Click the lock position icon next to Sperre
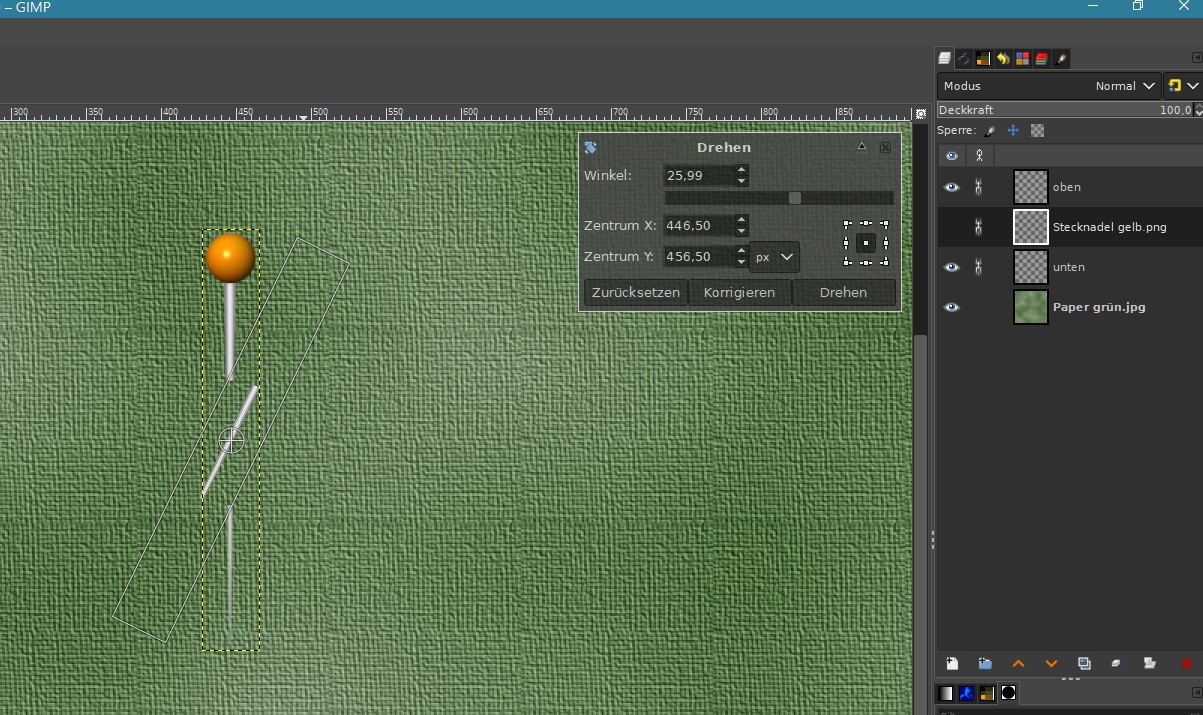 [x=1013, y=130]
